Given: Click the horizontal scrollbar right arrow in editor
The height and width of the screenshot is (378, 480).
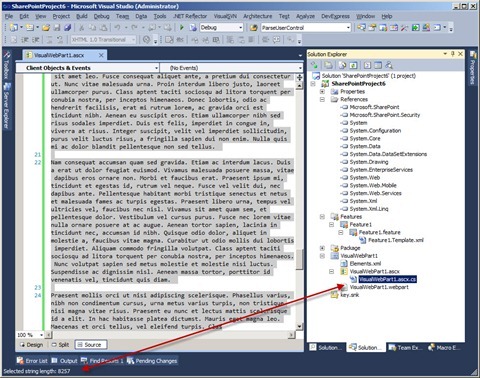Looking at the screenshot, I should [292, 335].
